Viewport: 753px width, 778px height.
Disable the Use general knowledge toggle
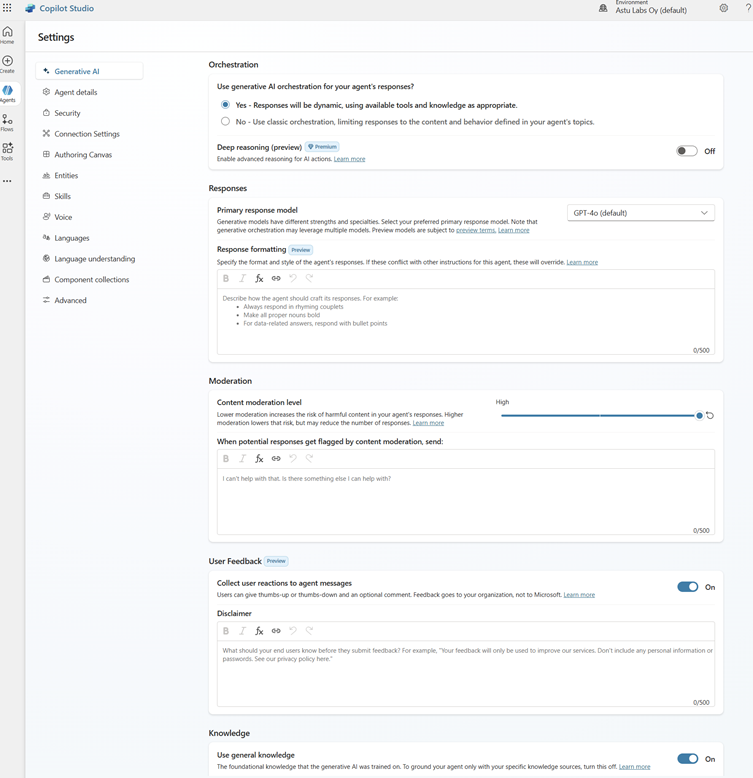687,759
